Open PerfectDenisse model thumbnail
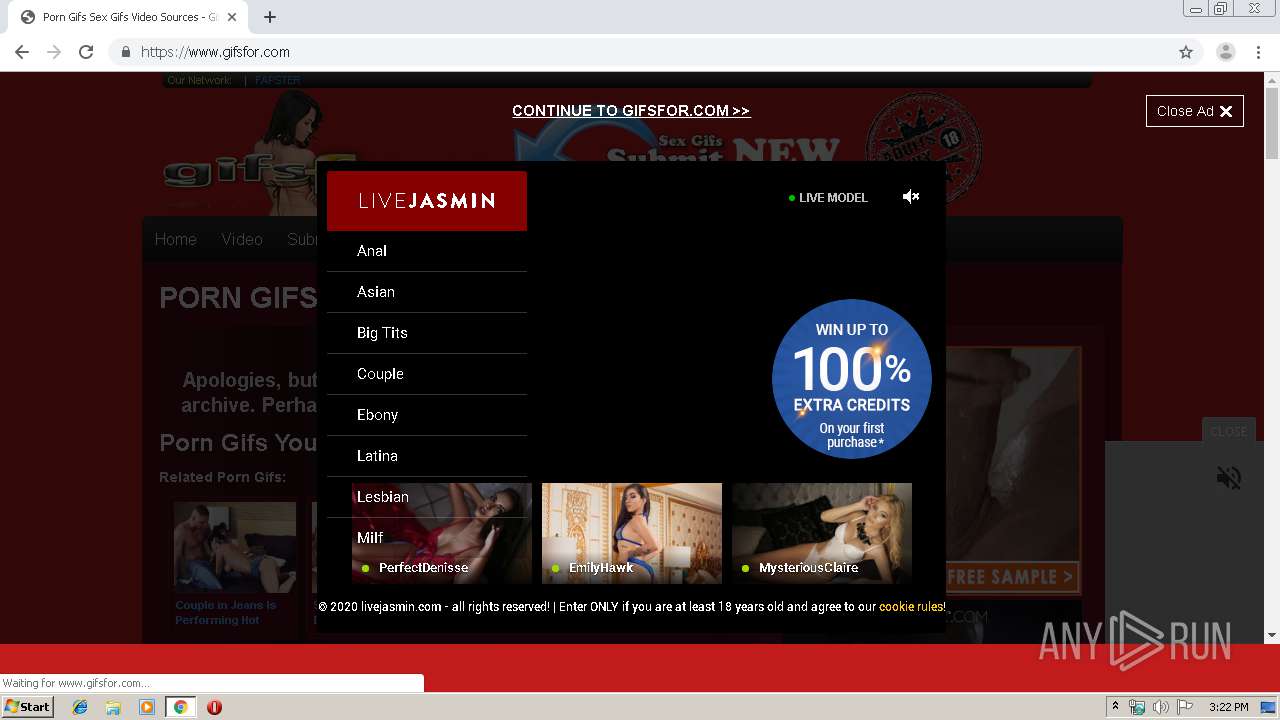The image size is (1280, 720). click(x=442, y=533)
